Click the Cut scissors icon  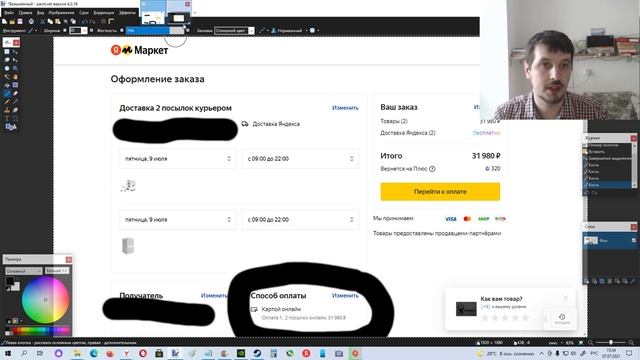pyautogui.click(x=42, y=21)
